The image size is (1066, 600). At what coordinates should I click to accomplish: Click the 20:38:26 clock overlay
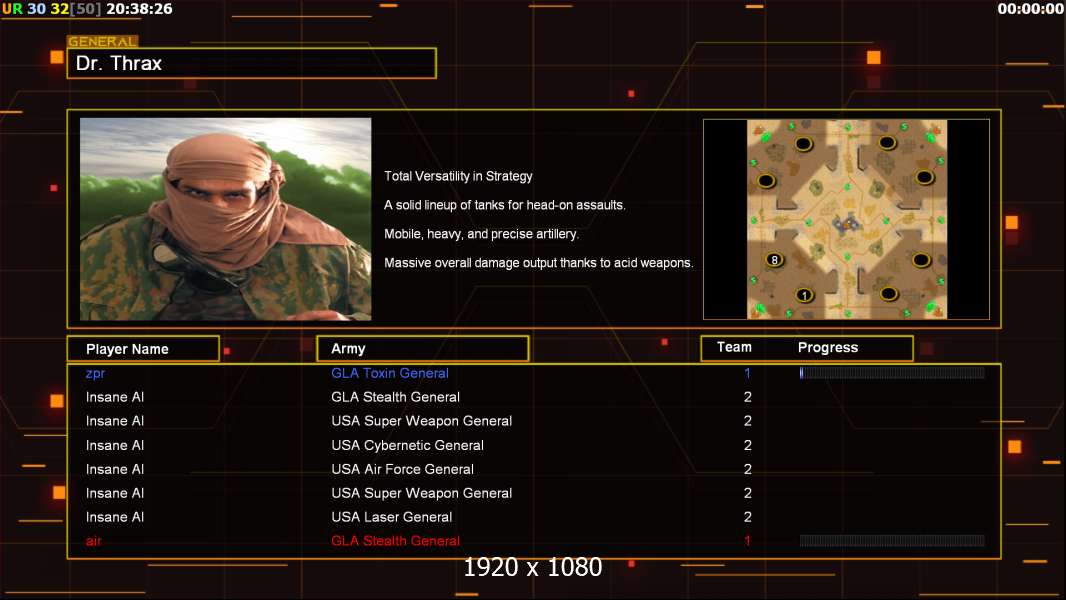pyautogui.click(x=139, y=9)
